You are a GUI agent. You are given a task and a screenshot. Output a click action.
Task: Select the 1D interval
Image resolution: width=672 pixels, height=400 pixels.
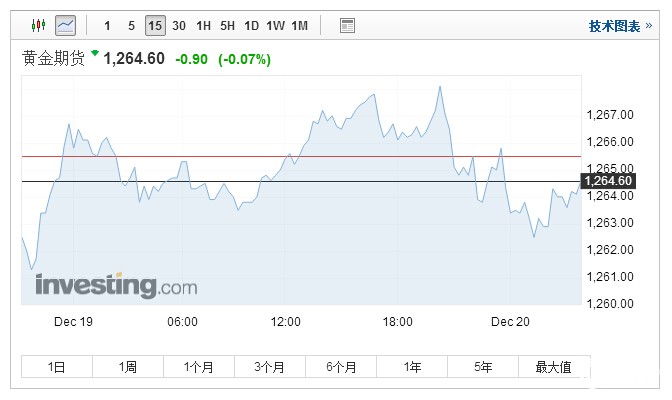pos(251,25)
